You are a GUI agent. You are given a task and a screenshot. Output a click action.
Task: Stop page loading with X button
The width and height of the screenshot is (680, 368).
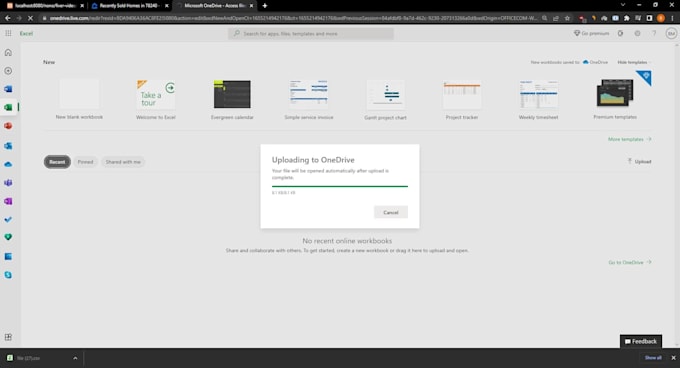[x=30, y=18]
